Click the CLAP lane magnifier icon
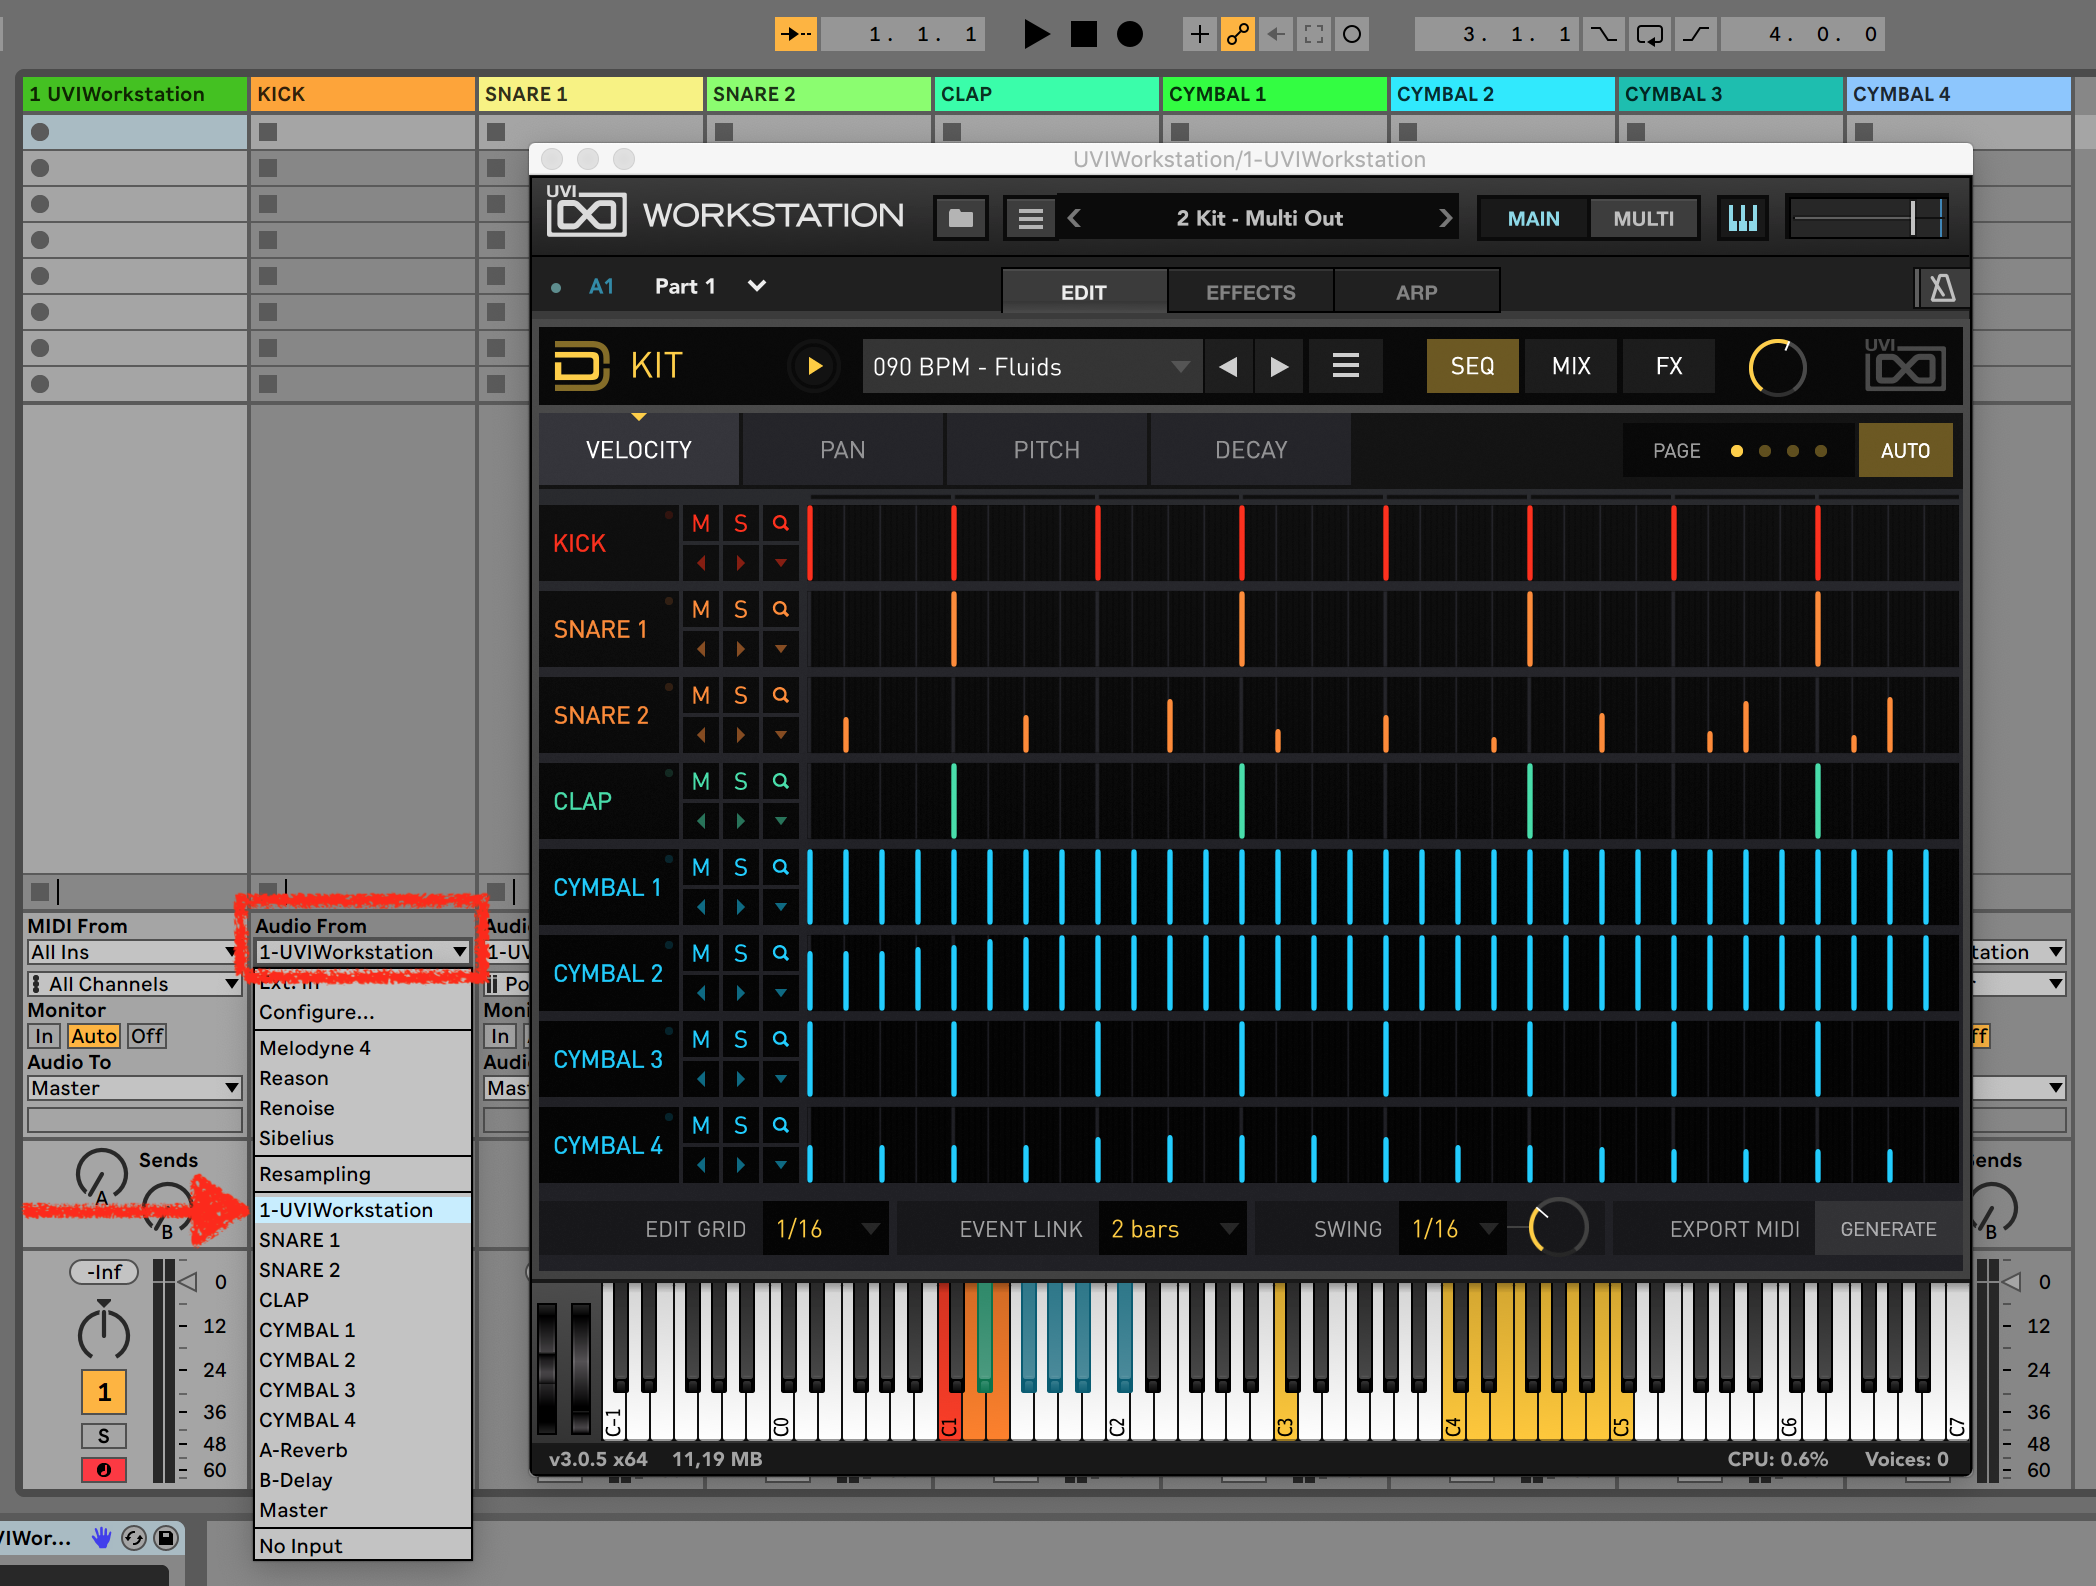This screenshot has width=2096, height=1586. [781, 781]
